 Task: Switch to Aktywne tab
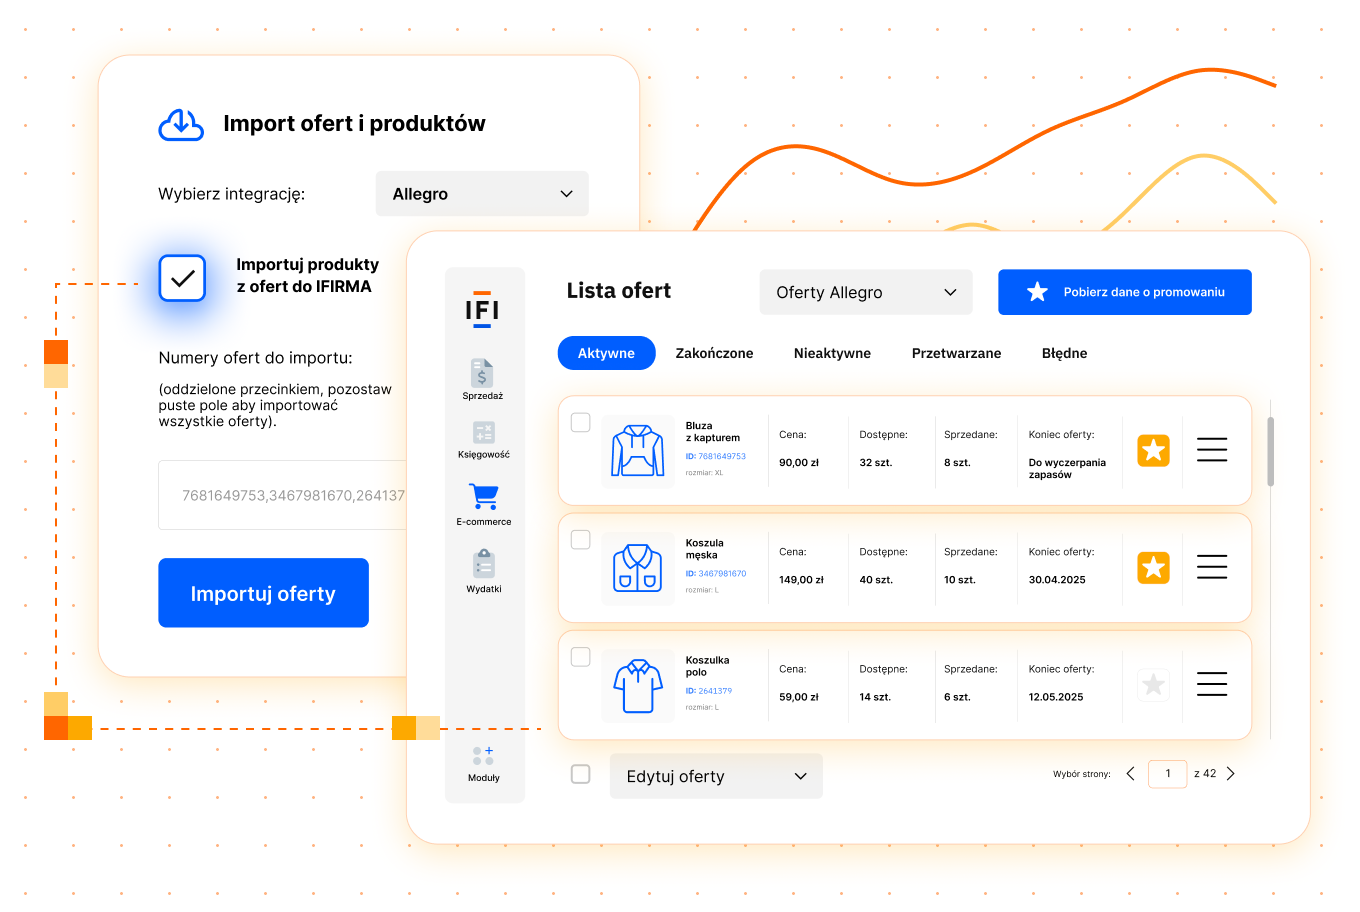(x=606, y=353)
